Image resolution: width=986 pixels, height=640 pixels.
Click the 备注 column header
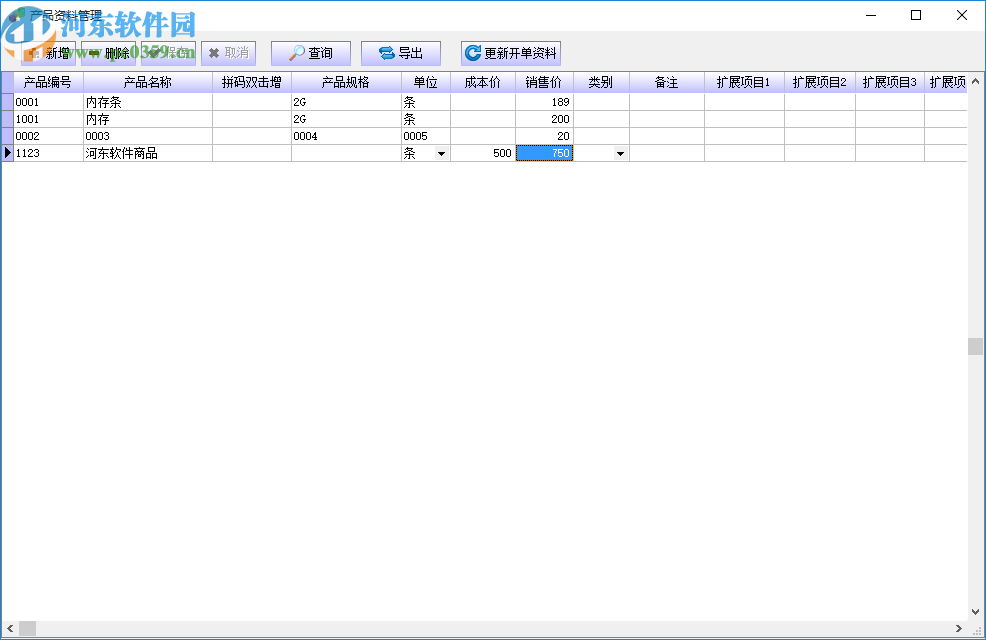pyautogui.click(x=667, y=82)
